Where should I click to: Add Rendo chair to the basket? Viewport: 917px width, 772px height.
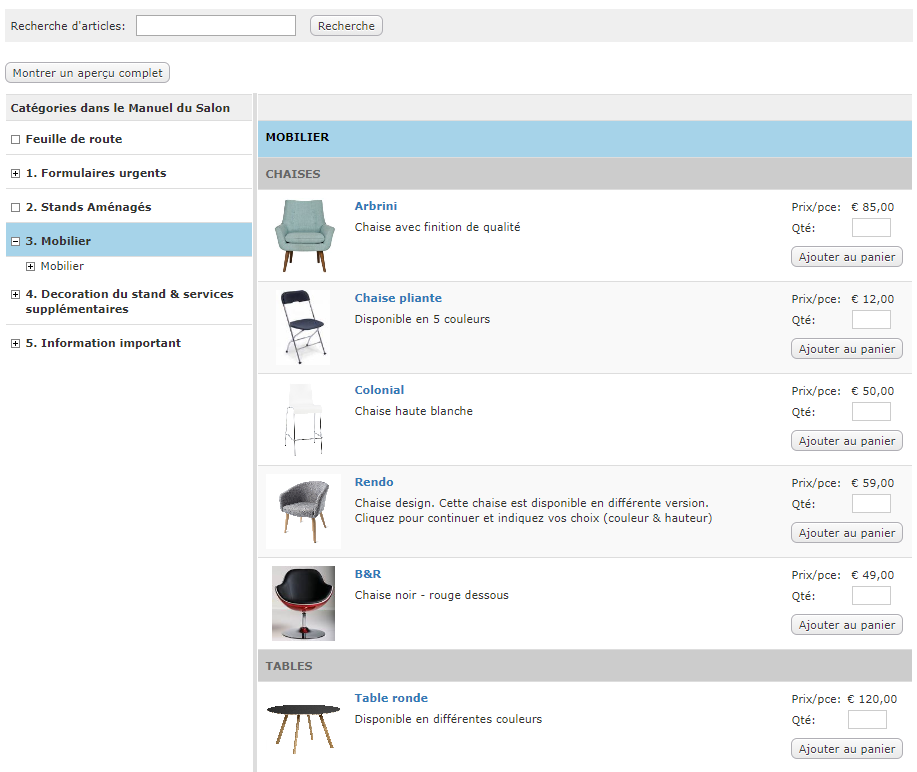coord(847,533)
